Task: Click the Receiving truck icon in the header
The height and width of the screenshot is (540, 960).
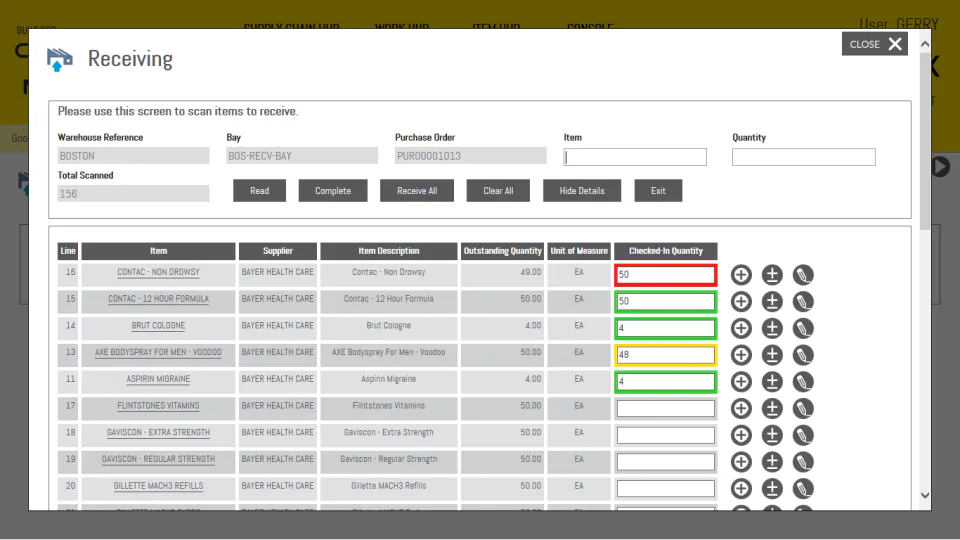Action: [x=59, y=59]
